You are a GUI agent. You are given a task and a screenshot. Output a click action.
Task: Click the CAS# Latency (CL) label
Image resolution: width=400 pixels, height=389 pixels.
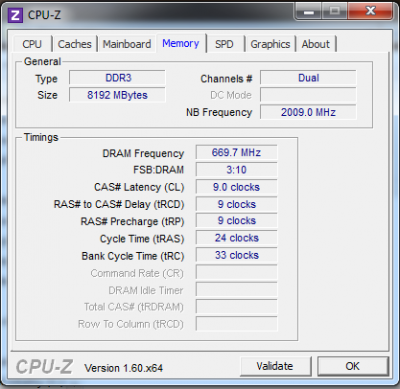pyautogui.click(x=139, y=187)
